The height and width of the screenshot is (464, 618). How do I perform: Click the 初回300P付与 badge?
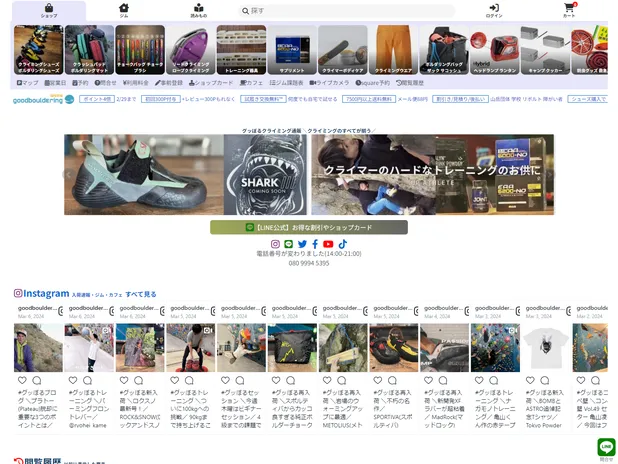pos(161,99)
